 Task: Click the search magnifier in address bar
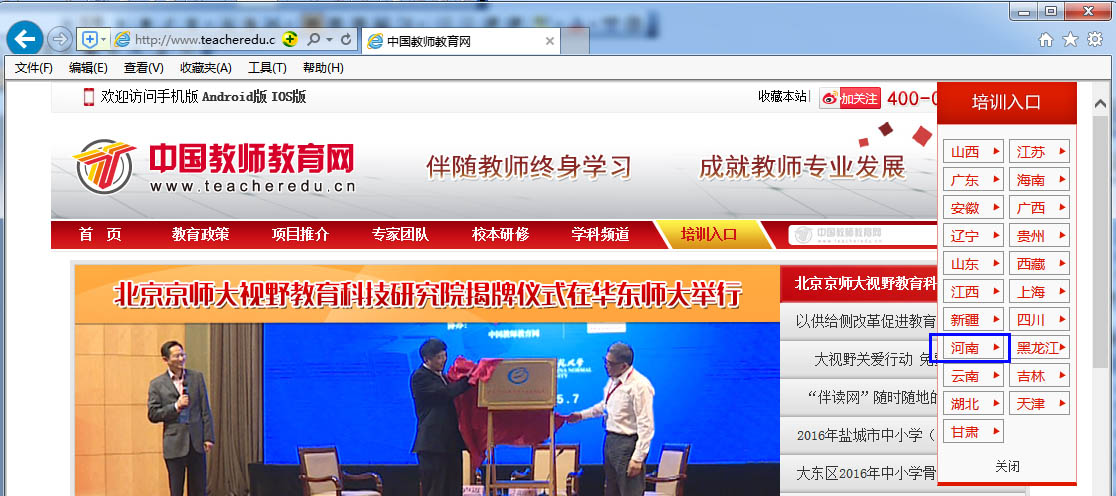(x=312, y=40)
